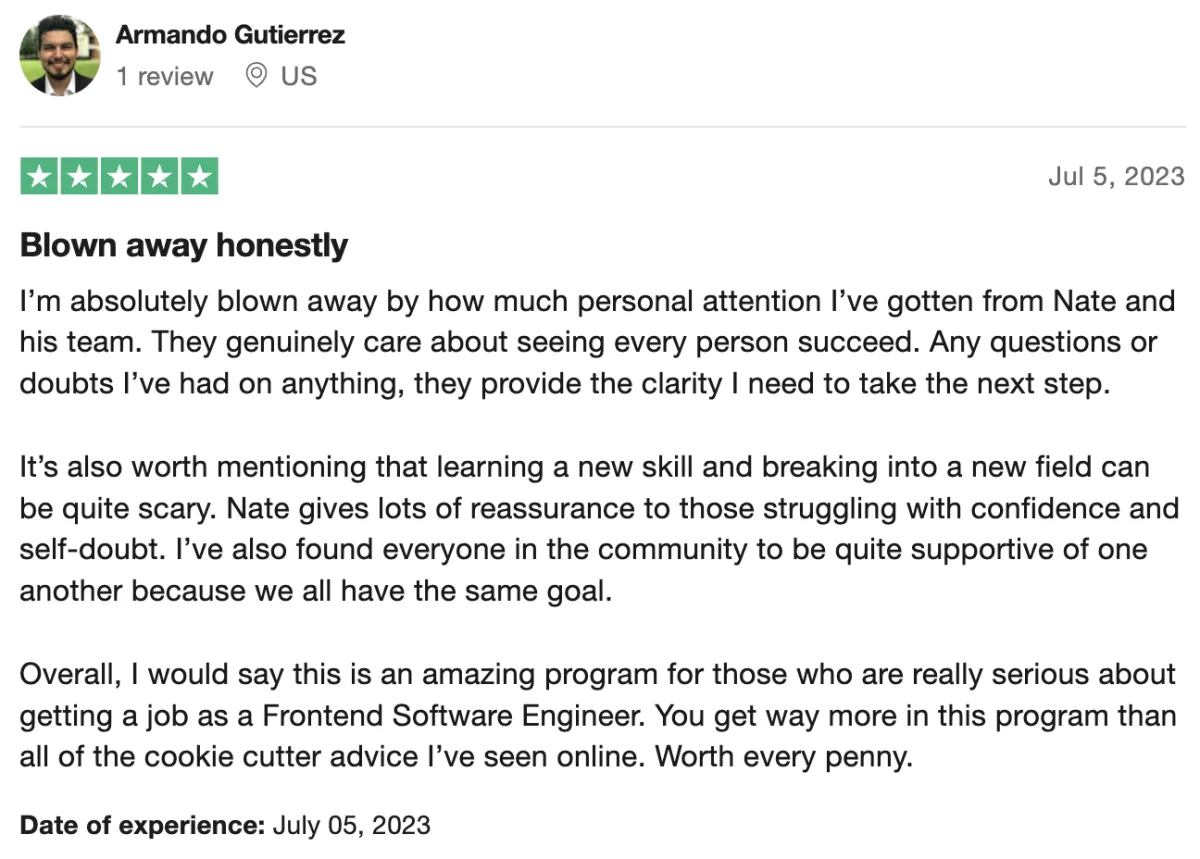Click the 'Jul 5, 2023' review date
Viewport: 1200px width, 859px height.
pyautogui.click(x=1116, y=177)
